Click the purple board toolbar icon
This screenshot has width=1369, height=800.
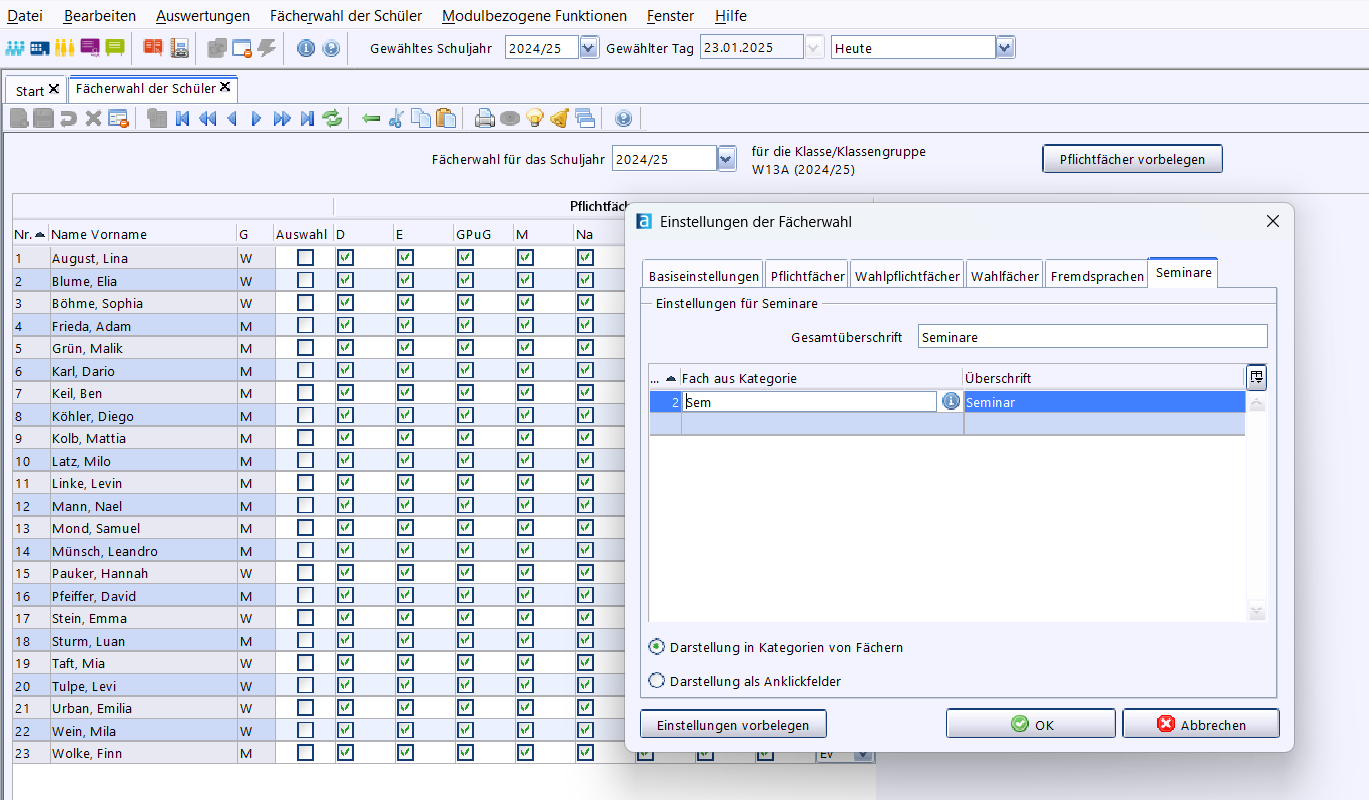[90, 48]
